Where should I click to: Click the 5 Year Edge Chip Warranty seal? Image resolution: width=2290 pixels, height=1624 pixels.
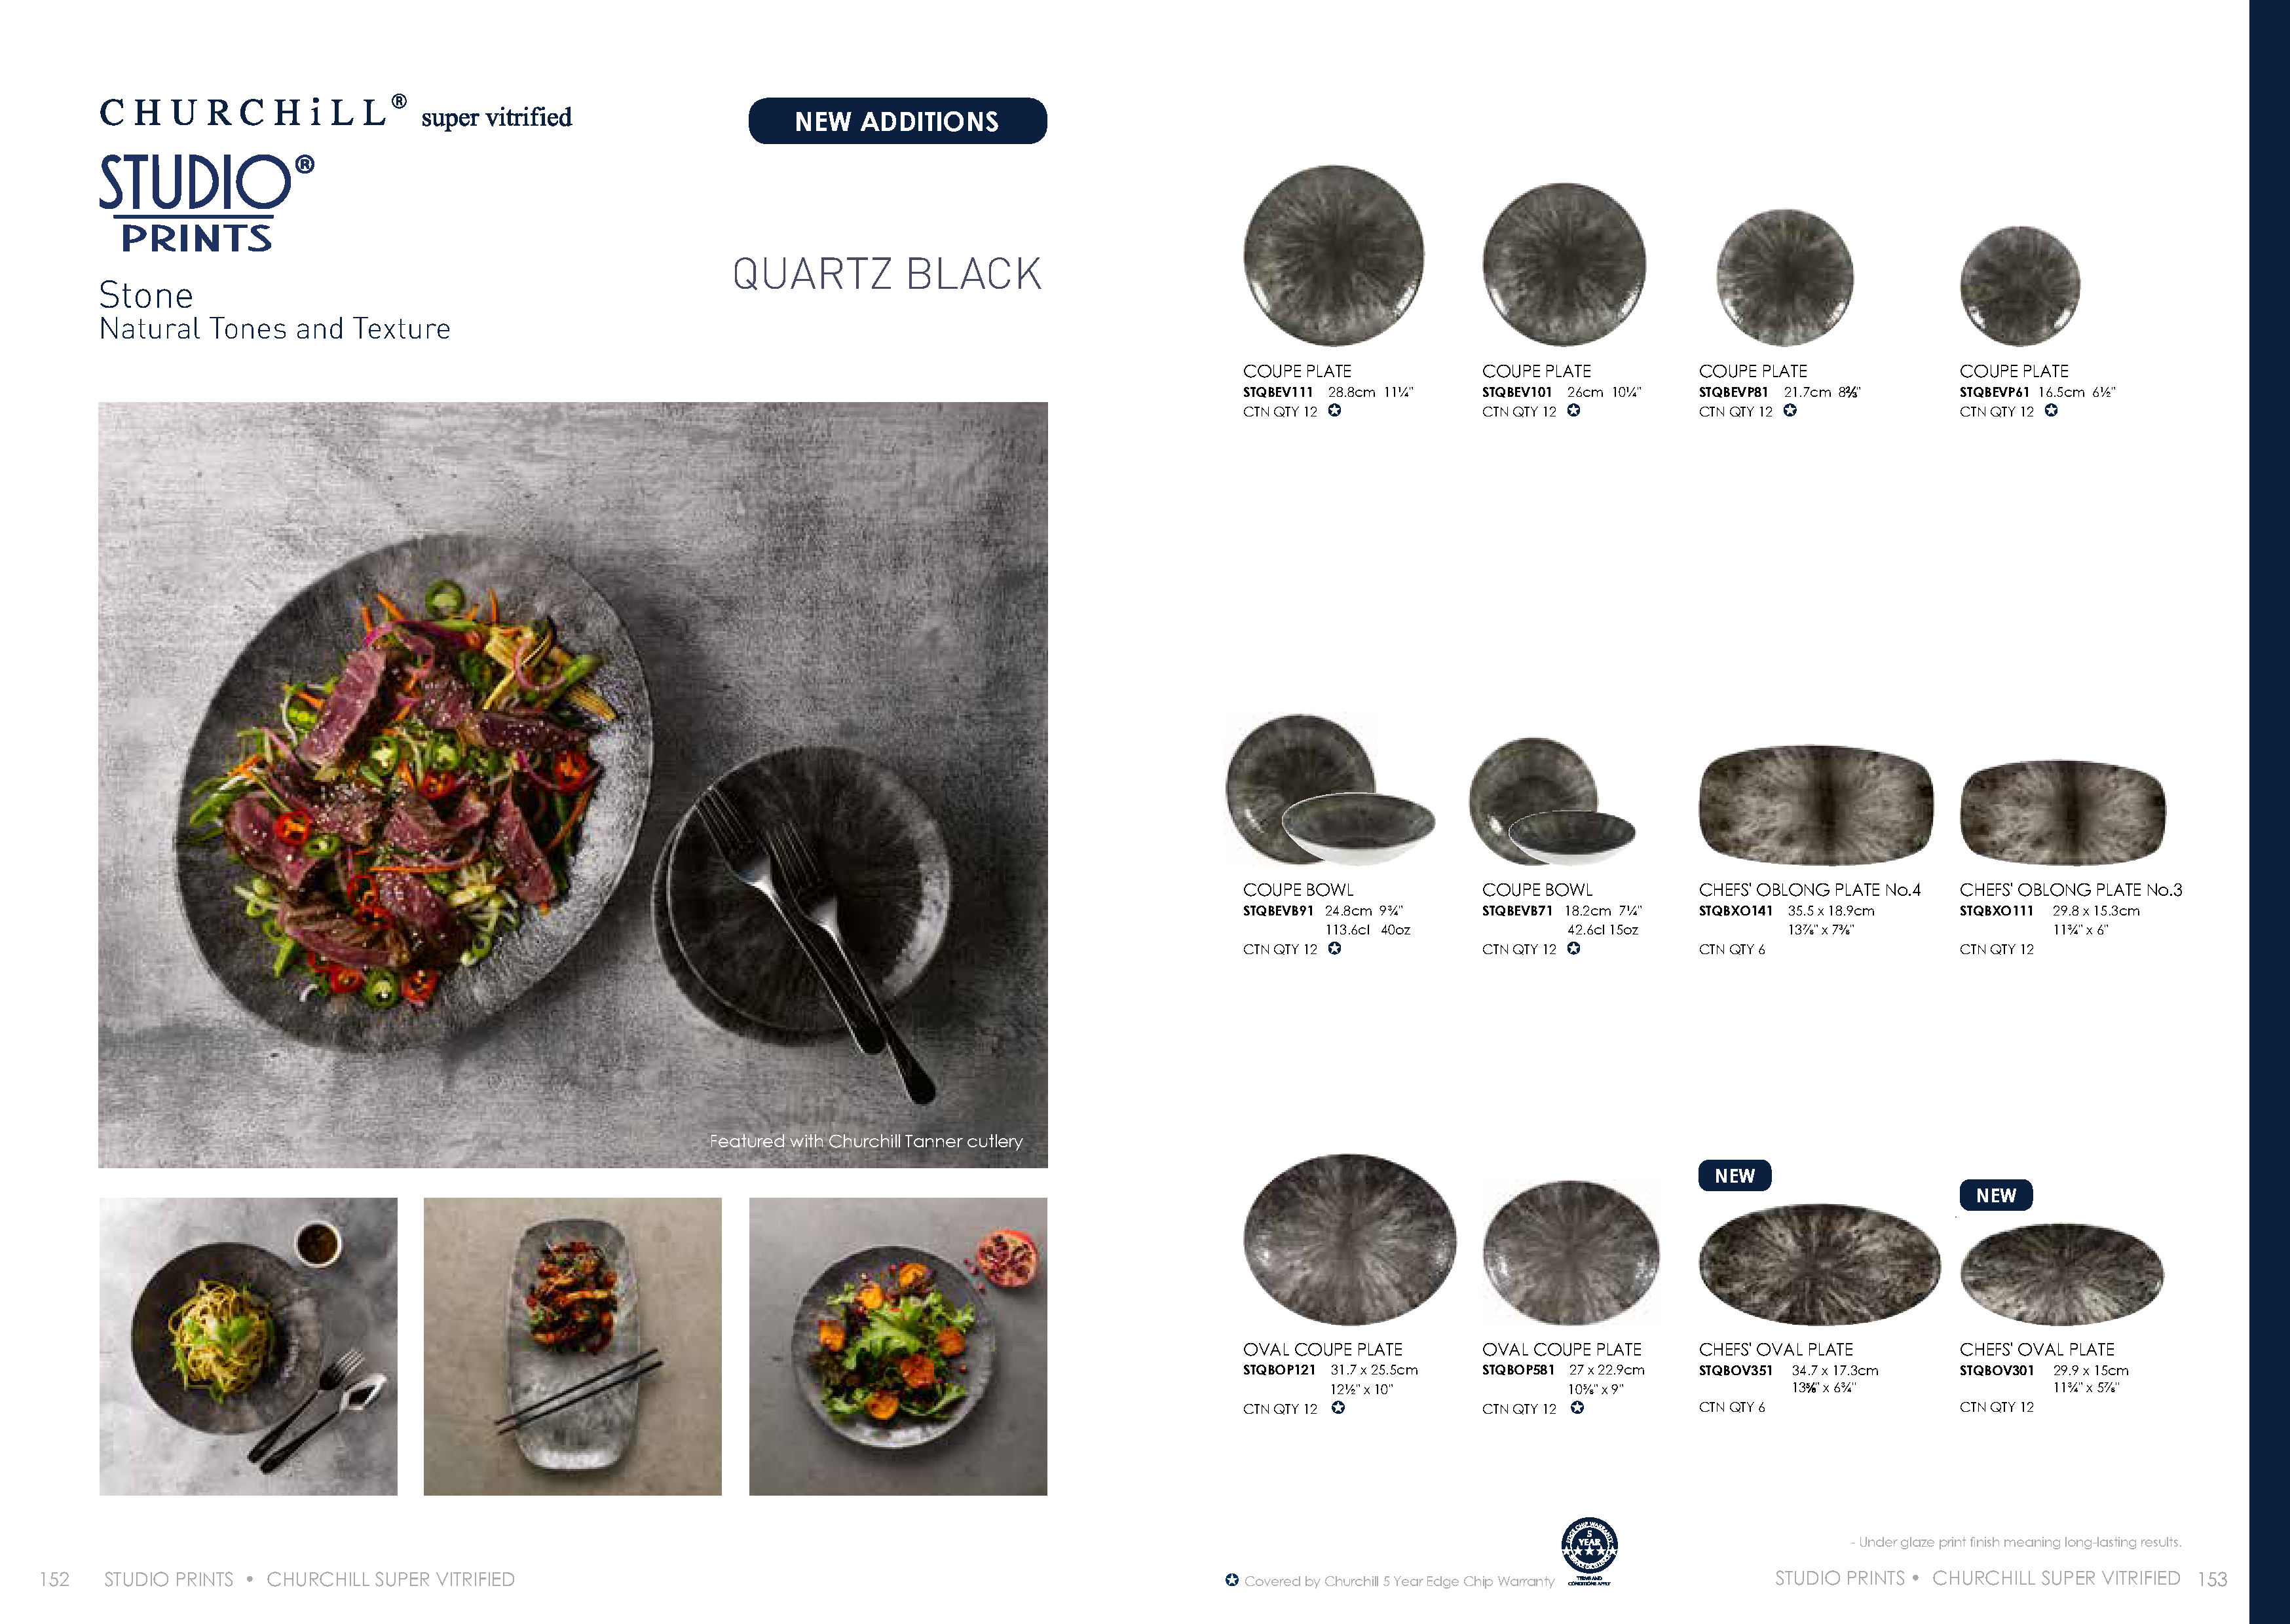pos(1589,1550)
